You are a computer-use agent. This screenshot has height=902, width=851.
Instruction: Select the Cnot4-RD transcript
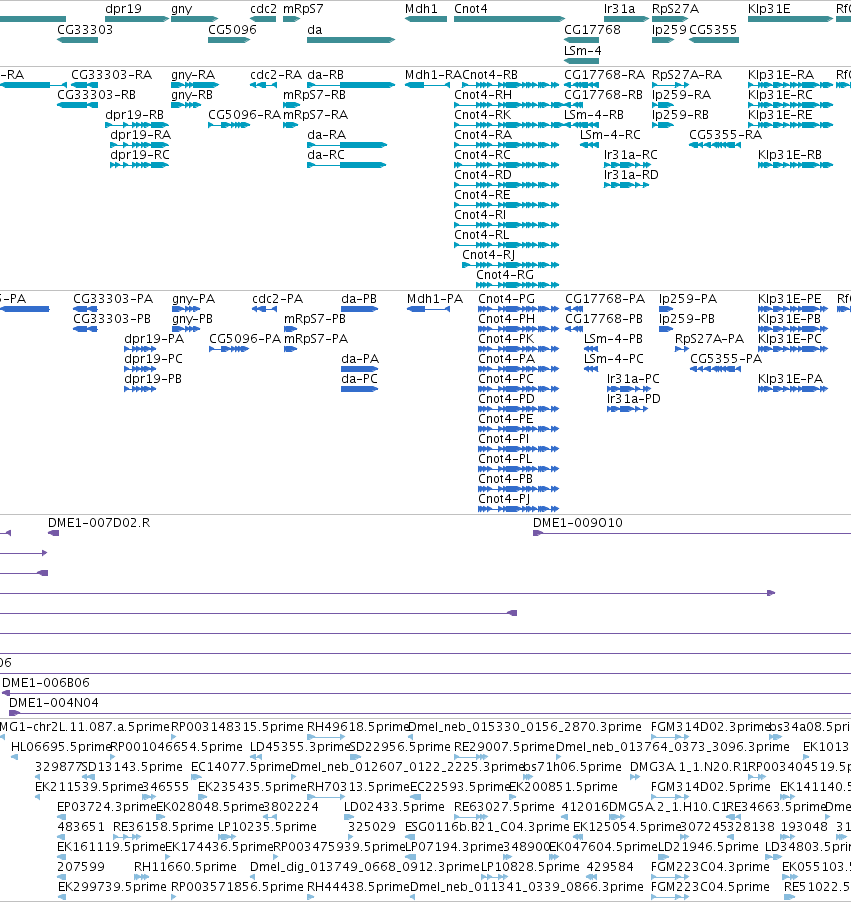coord(506,185)
